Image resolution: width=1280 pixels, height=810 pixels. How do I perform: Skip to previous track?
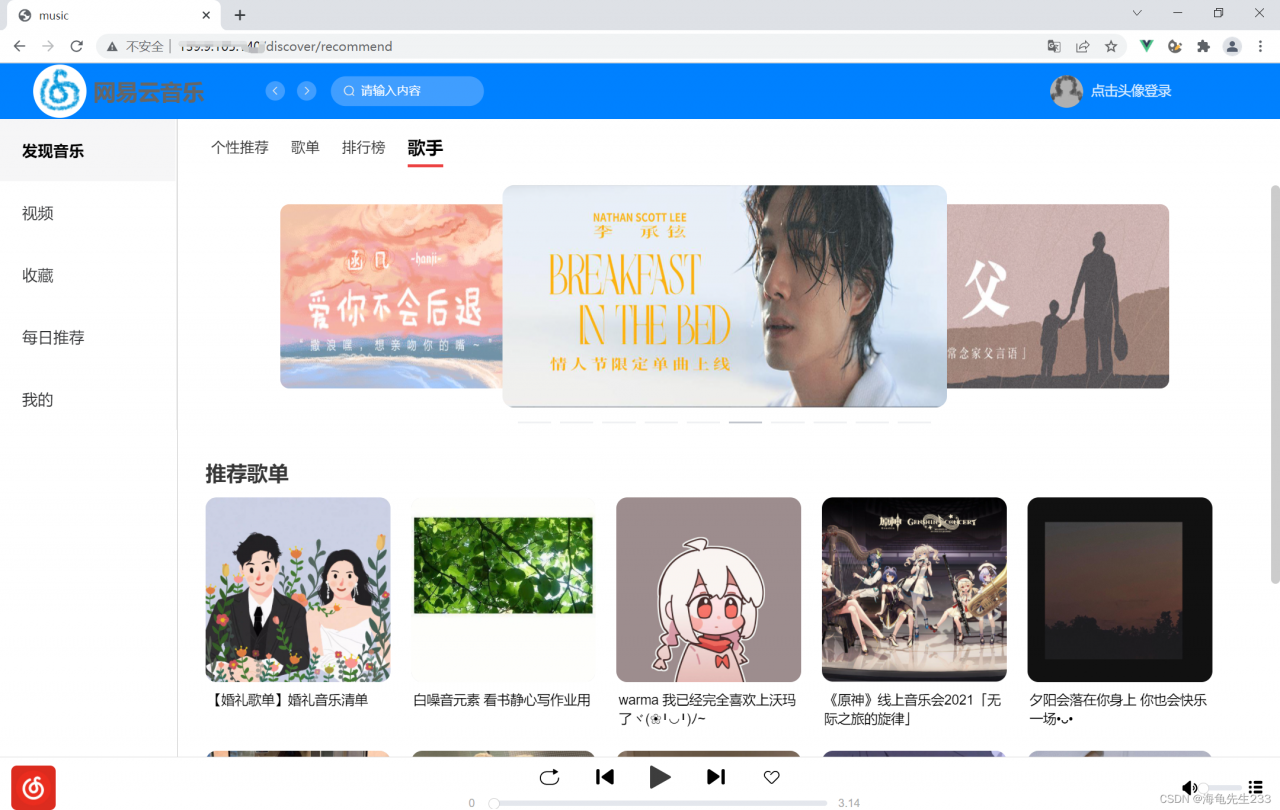pos(605,777)
